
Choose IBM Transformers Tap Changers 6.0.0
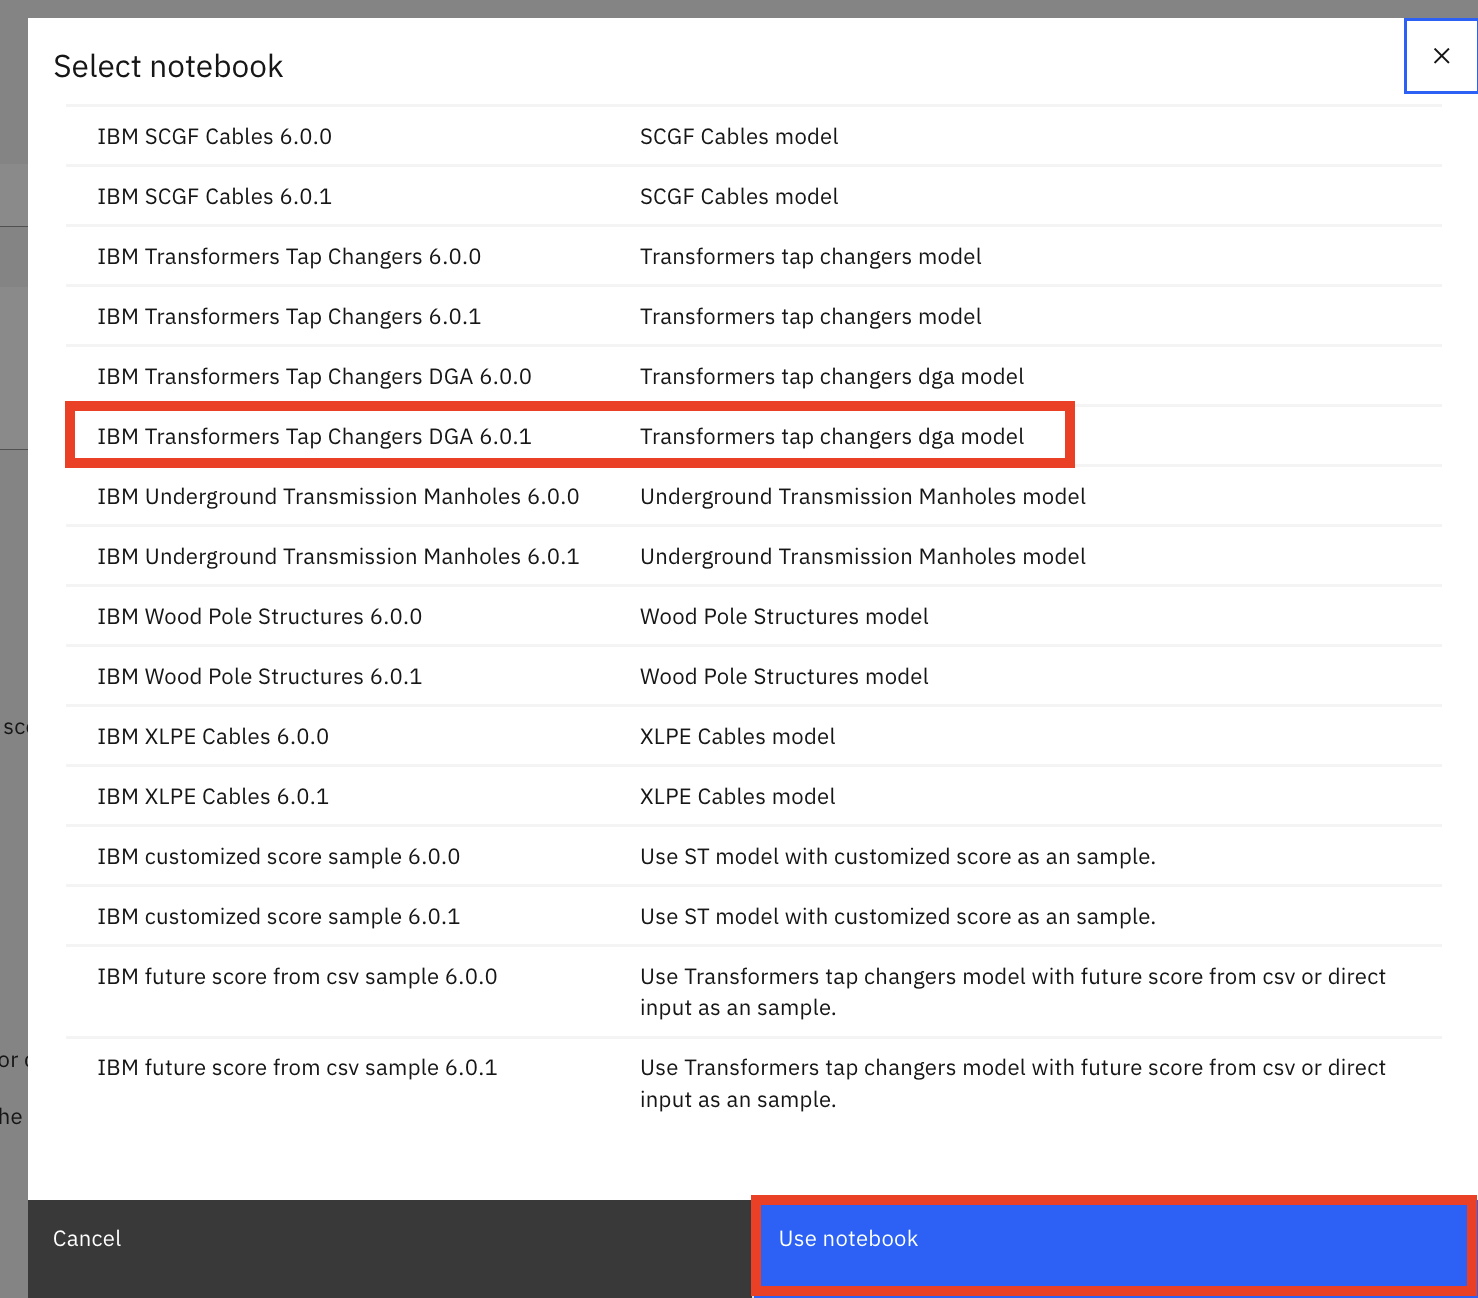(x=754, y=256)
